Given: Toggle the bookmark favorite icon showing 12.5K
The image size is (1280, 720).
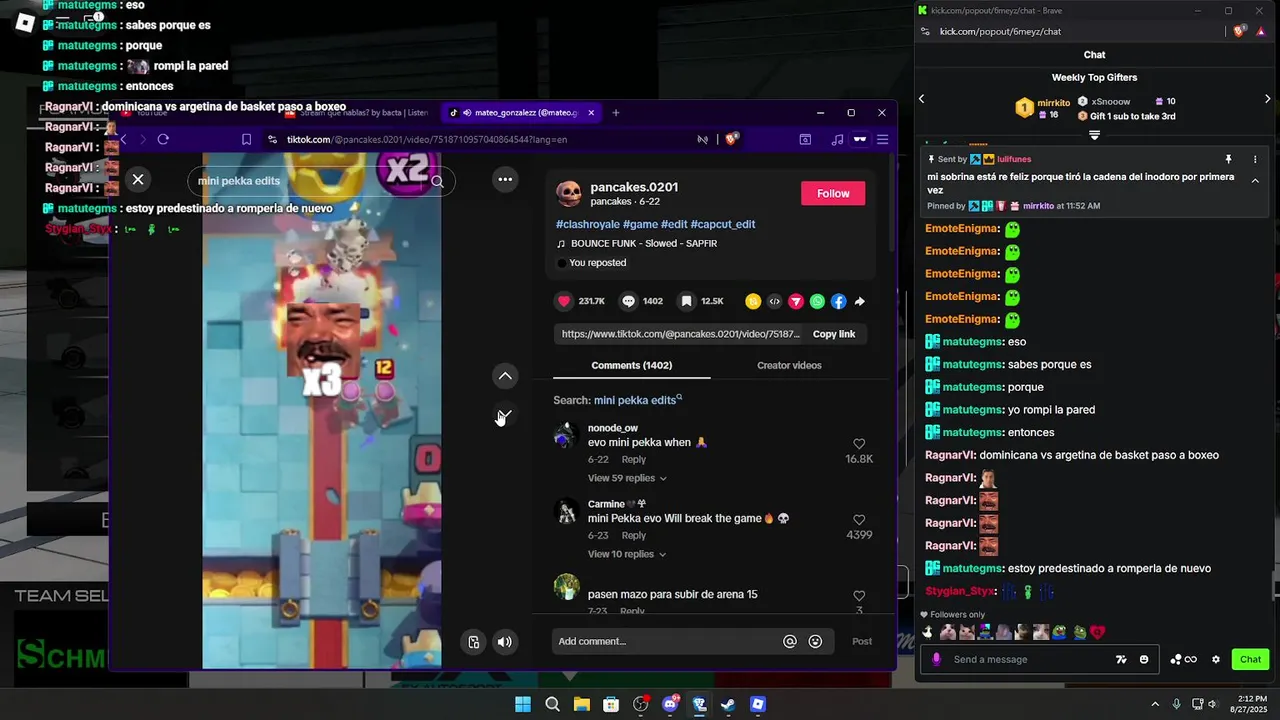Looking at the screenshot, I should [687, 301].
